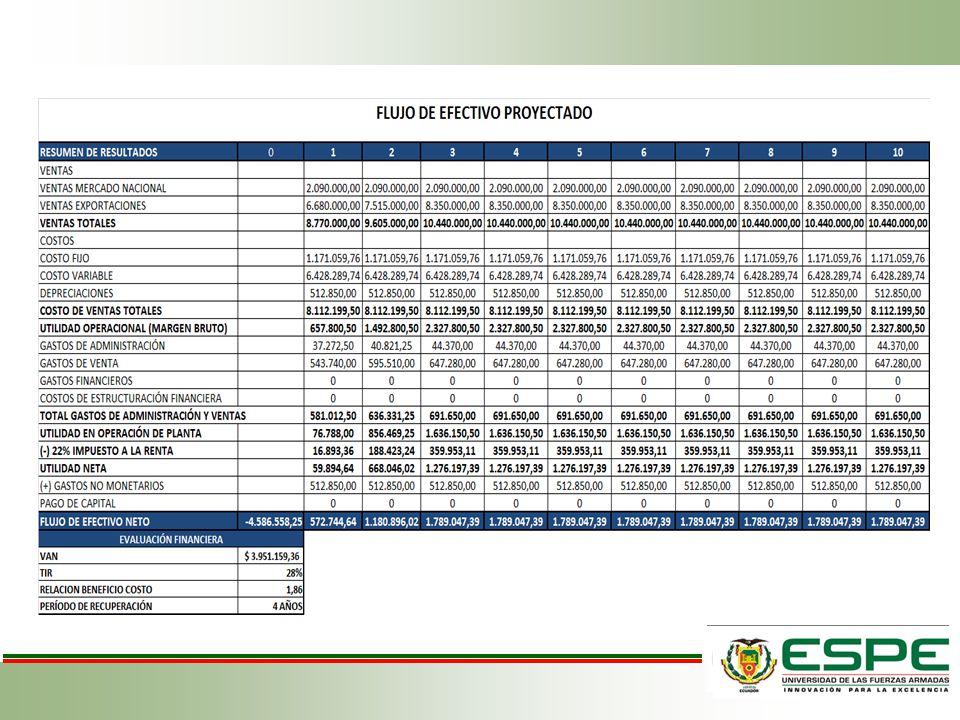Screen dimensions: 960x720
Task: Click the INNOVACIÓN PARA LA EXCELENCIA slogan
Action: pyautogui.click(x=866, y=689)
